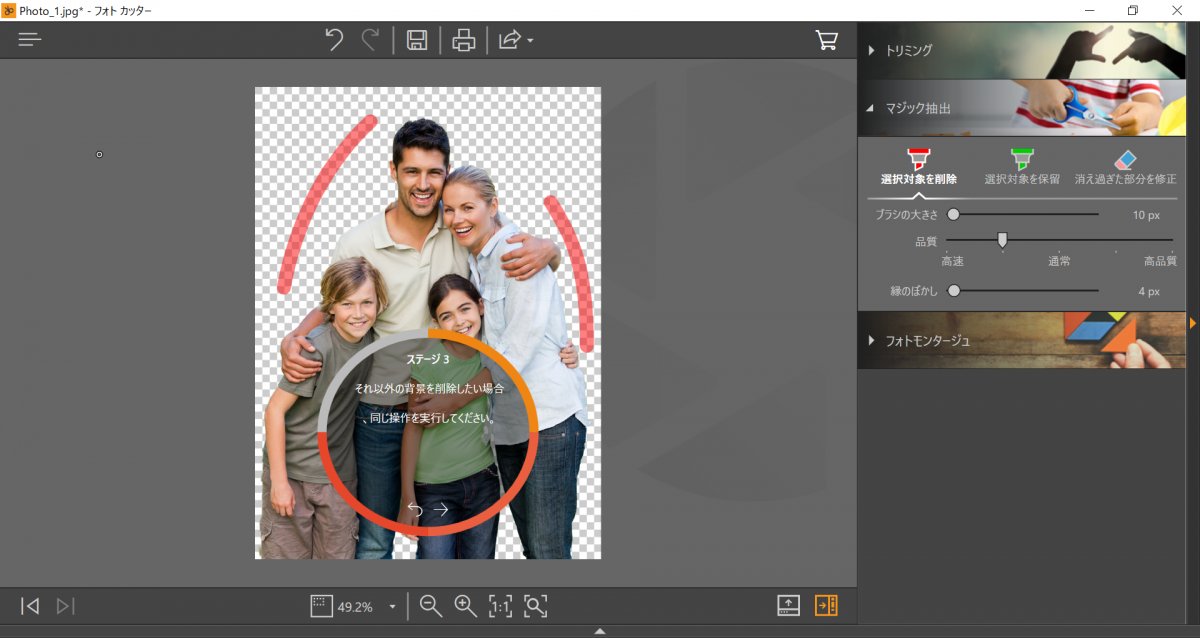
Task: Select the 消え過ぎた部分を修正 eraser tool
Action: coord(1125,167)
